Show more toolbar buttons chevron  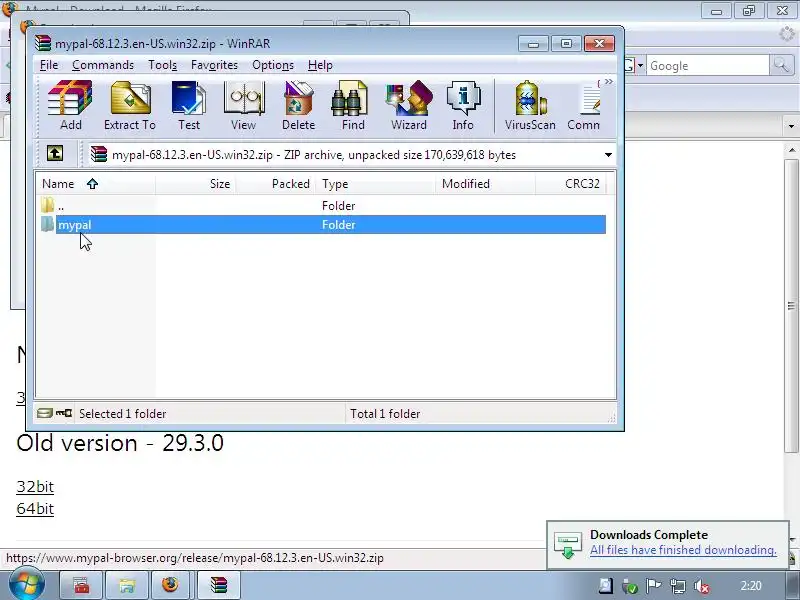click(x=609, y=82)
